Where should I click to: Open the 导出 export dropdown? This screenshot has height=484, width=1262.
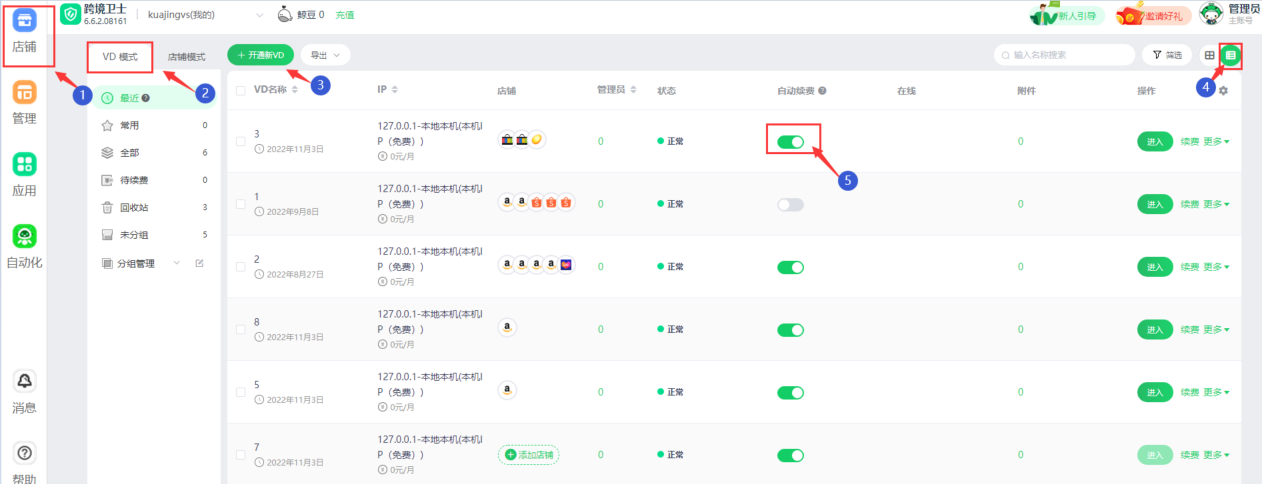[325, 55]
